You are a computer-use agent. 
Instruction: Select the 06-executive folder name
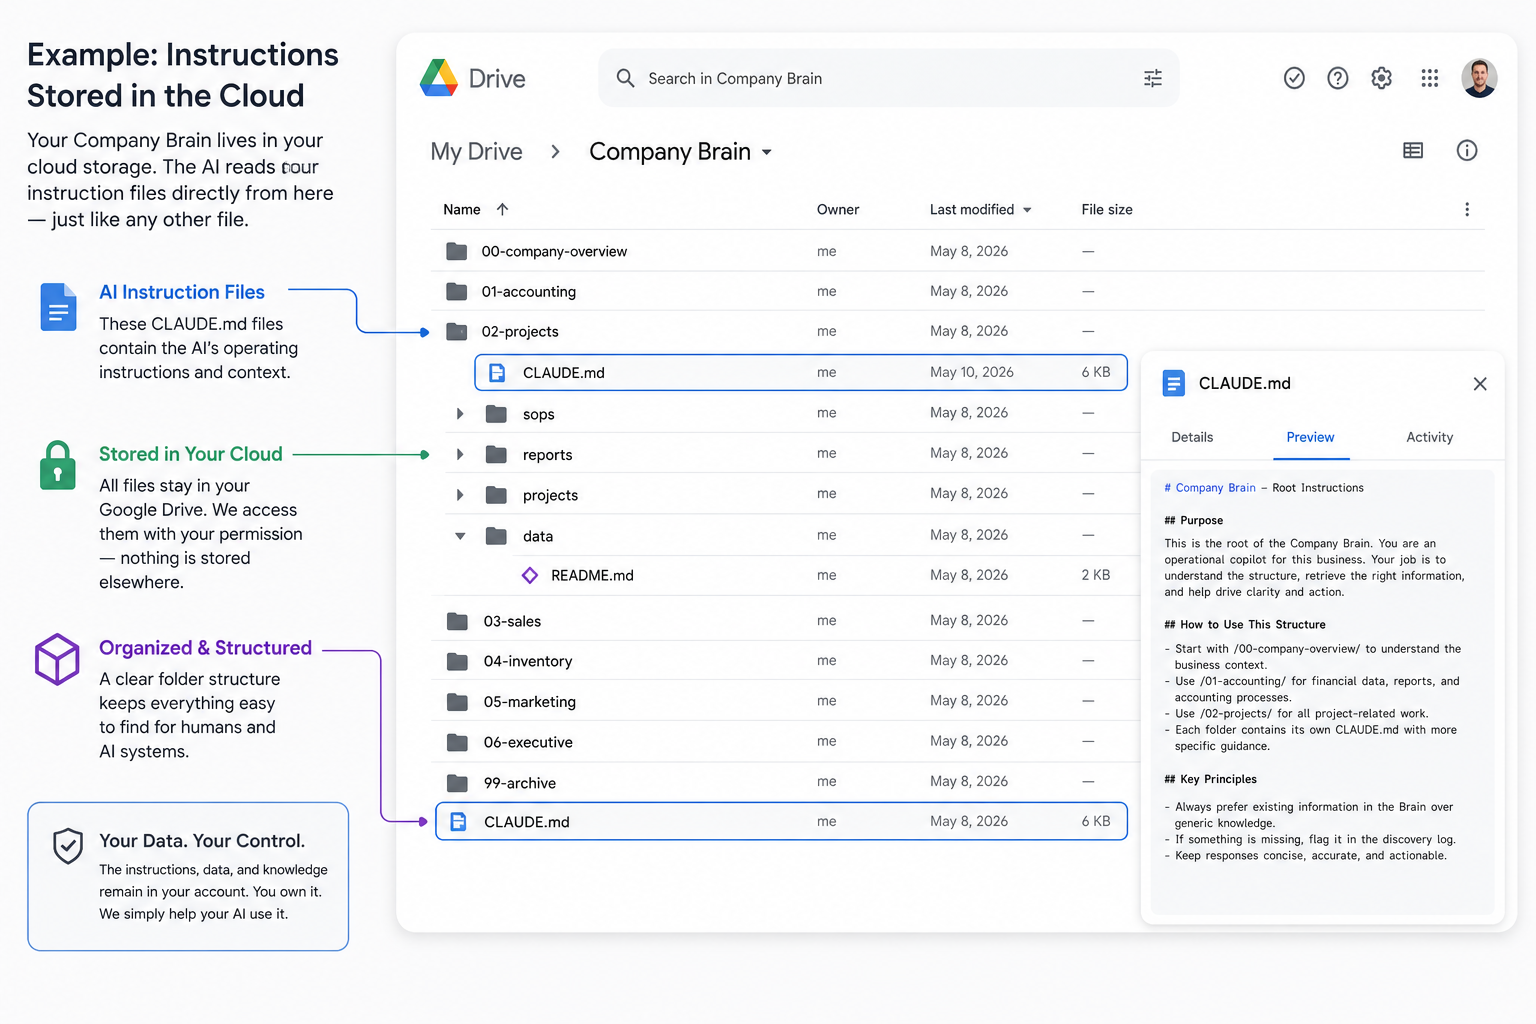[x=528, y=742]
